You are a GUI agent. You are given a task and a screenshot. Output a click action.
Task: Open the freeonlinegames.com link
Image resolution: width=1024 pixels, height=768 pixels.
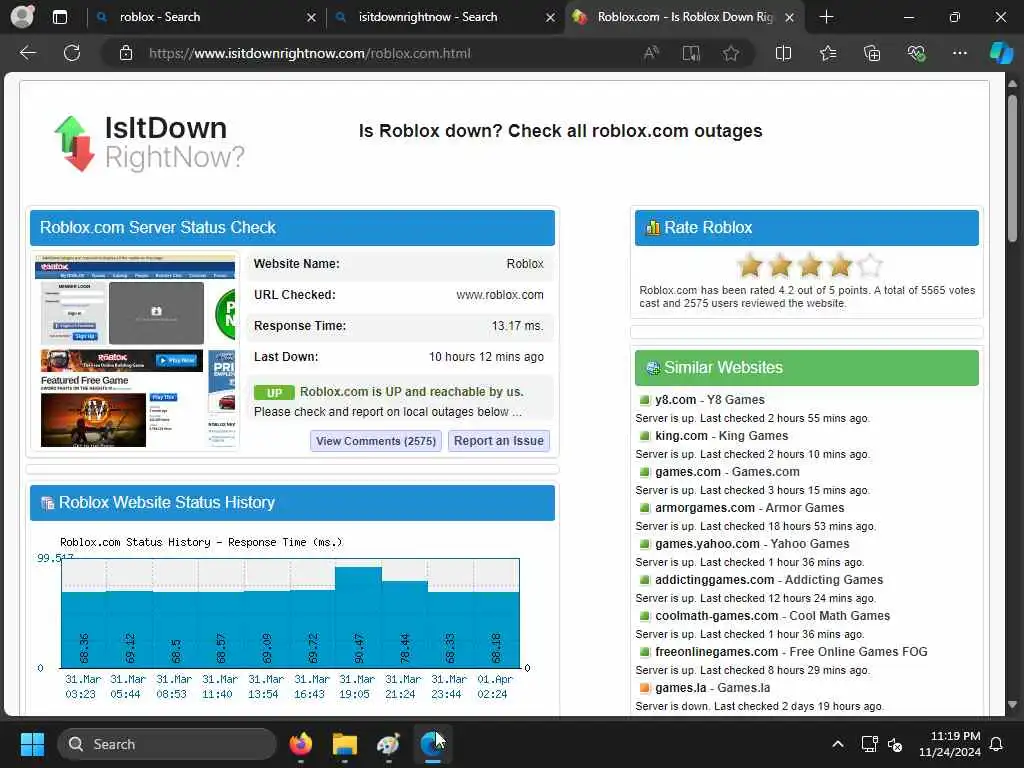[x=792, y=651]
